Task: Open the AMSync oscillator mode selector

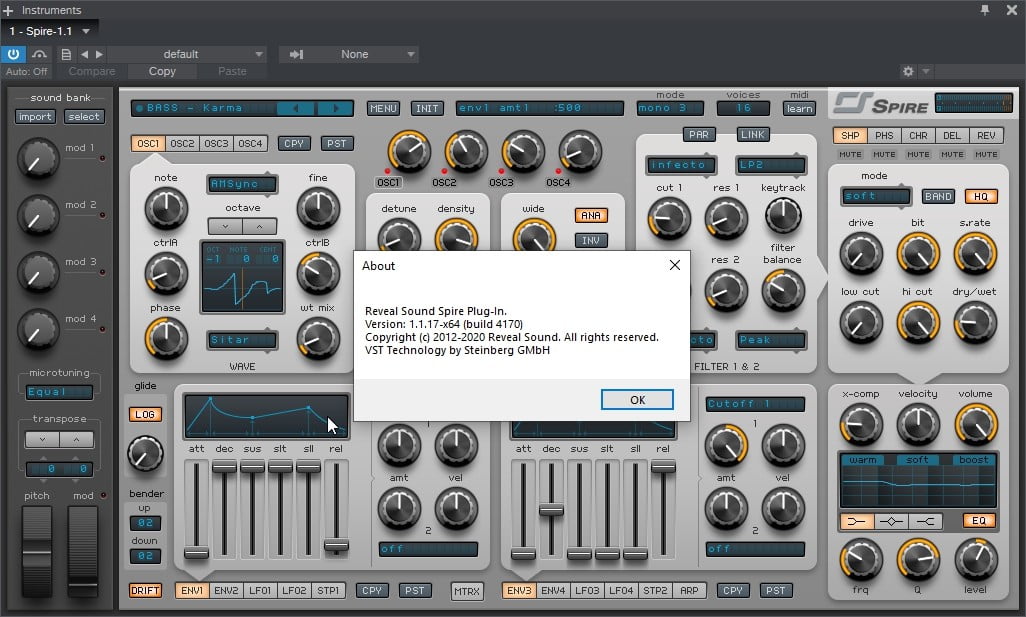Action: 241,184
